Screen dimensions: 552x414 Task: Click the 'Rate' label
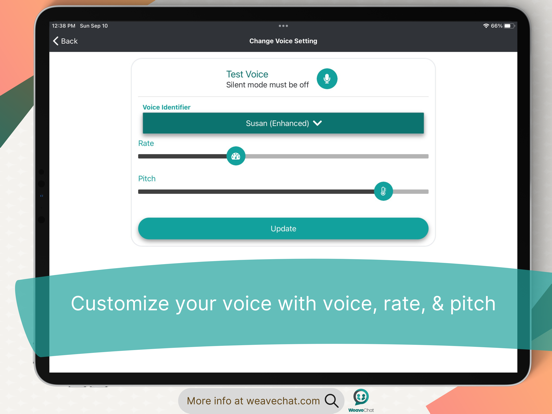pos(146,143)
